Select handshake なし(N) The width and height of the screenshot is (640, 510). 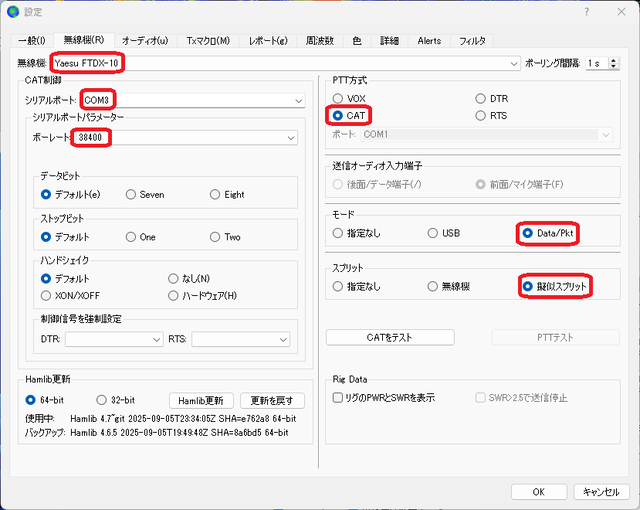point(189,279)
